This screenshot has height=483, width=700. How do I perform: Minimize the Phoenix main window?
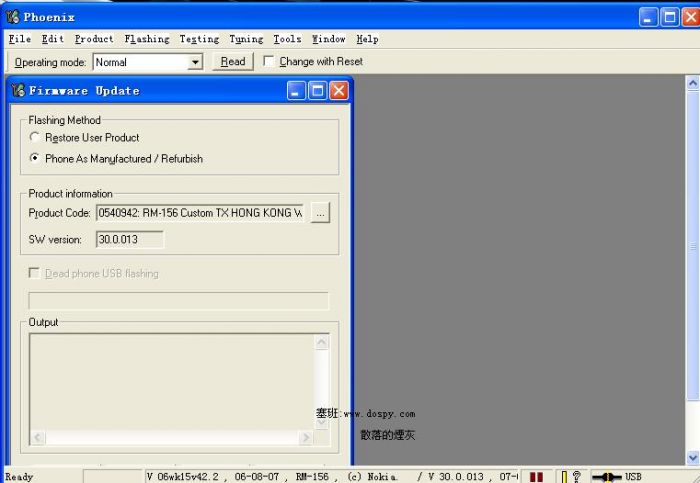coord(648,17)
